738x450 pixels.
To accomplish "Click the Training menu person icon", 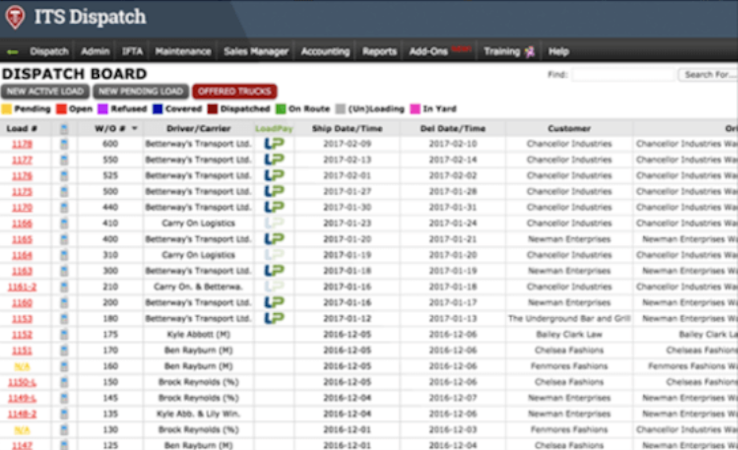I will (x=530, y=51).
